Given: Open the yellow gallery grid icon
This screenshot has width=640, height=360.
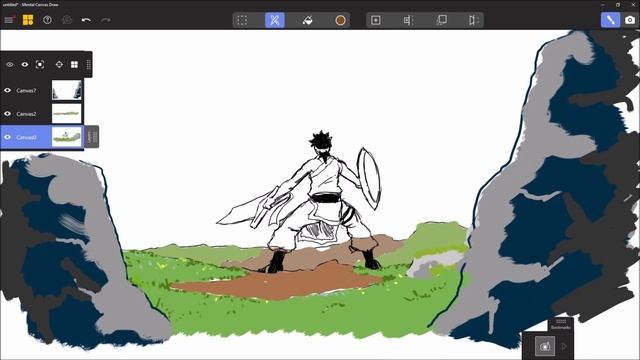Looking at the screenshot, I should (x=28, y=20).
